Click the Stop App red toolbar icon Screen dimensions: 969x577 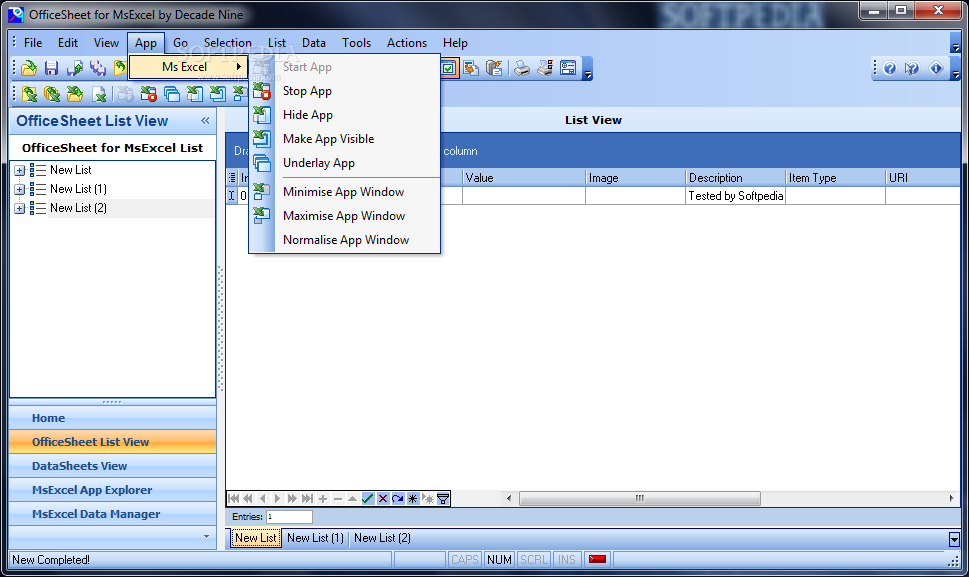tap(148, 94)
